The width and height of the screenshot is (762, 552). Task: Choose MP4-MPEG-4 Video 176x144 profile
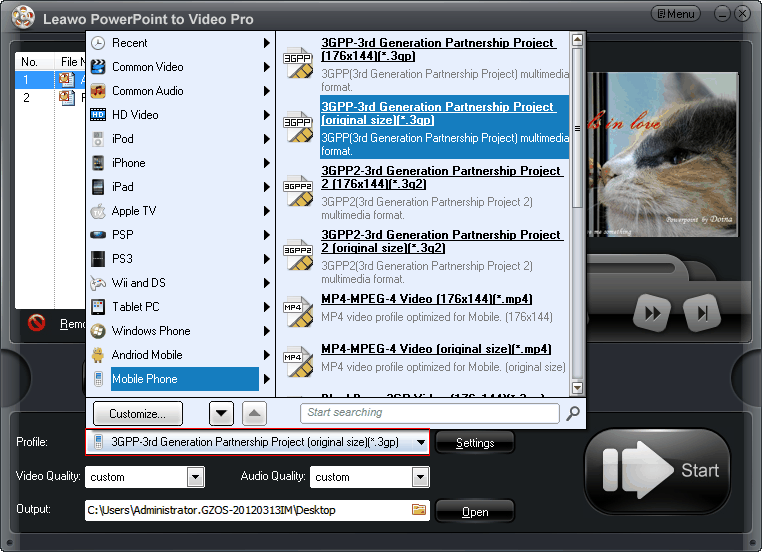(x=427, y=299)
